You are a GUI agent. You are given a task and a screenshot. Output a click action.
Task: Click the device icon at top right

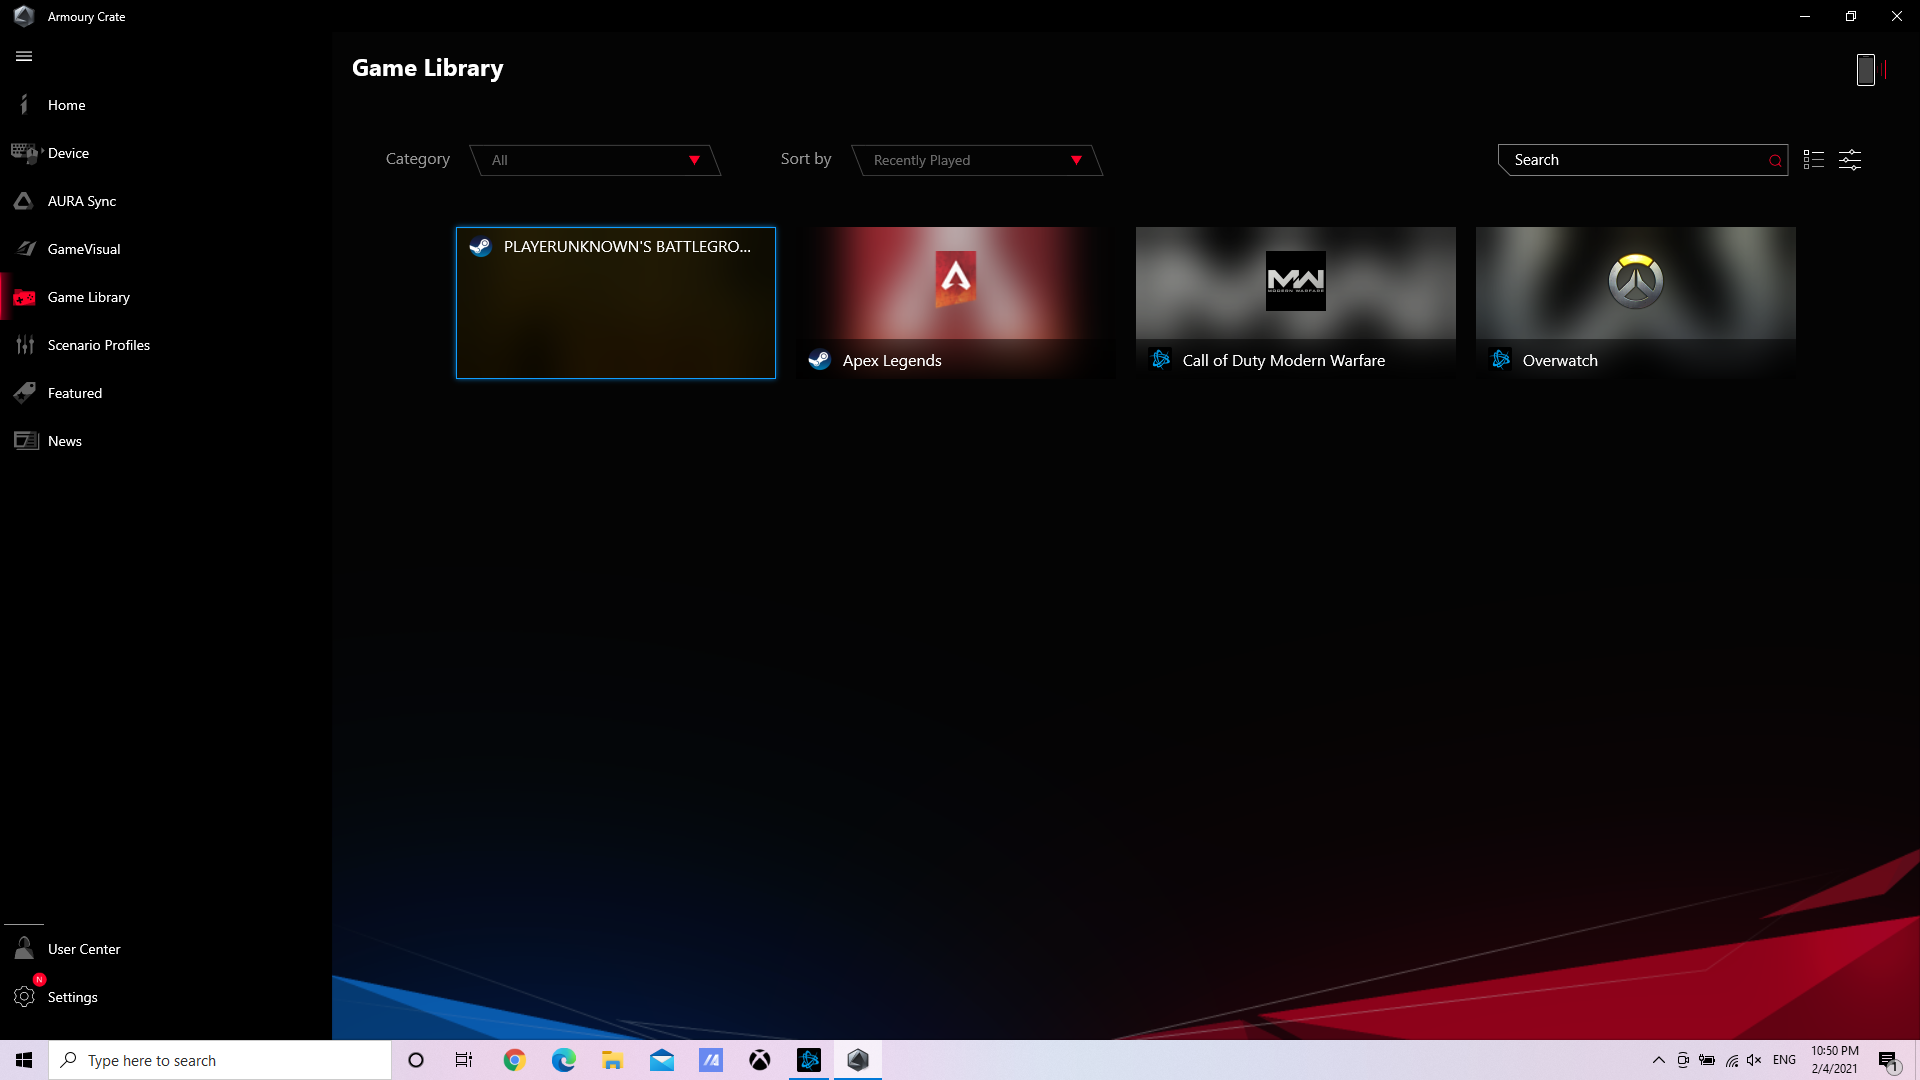click(1866, 70)
